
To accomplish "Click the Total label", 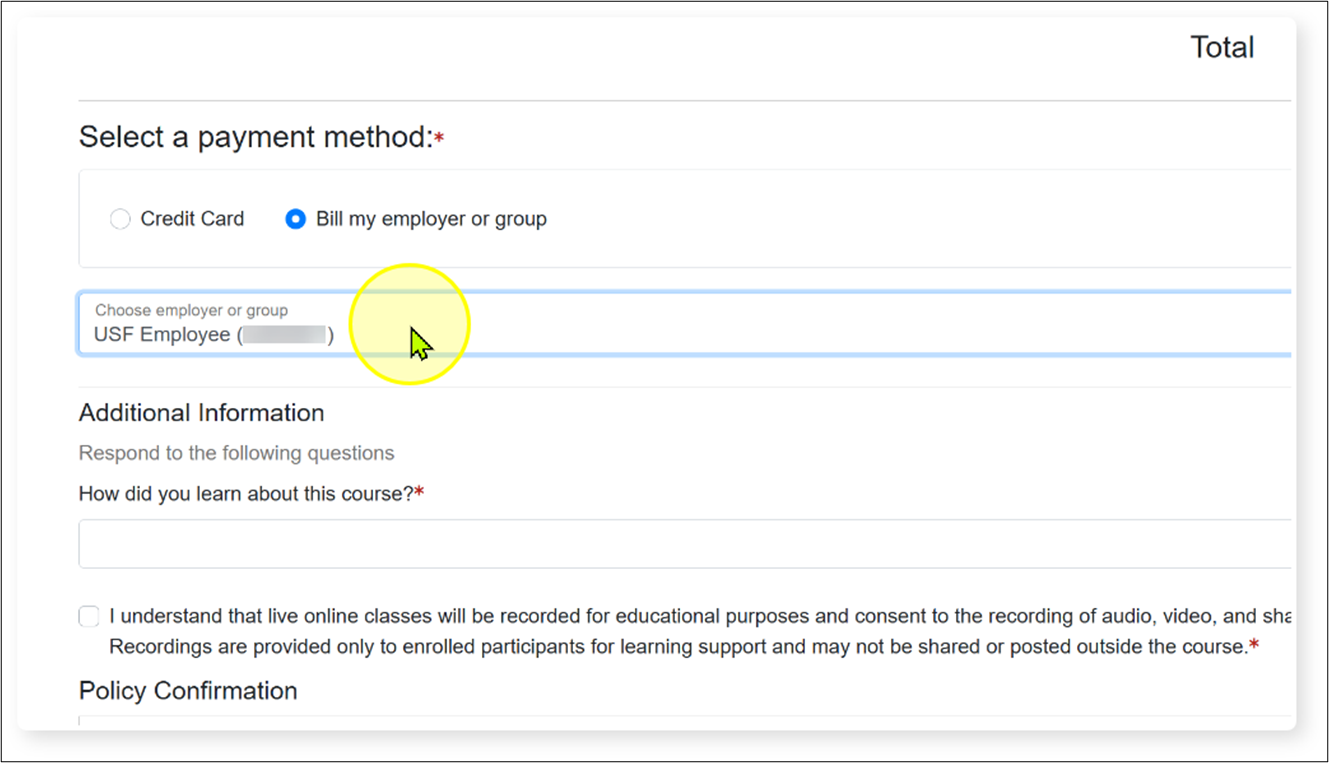I will pos(1221,46).
